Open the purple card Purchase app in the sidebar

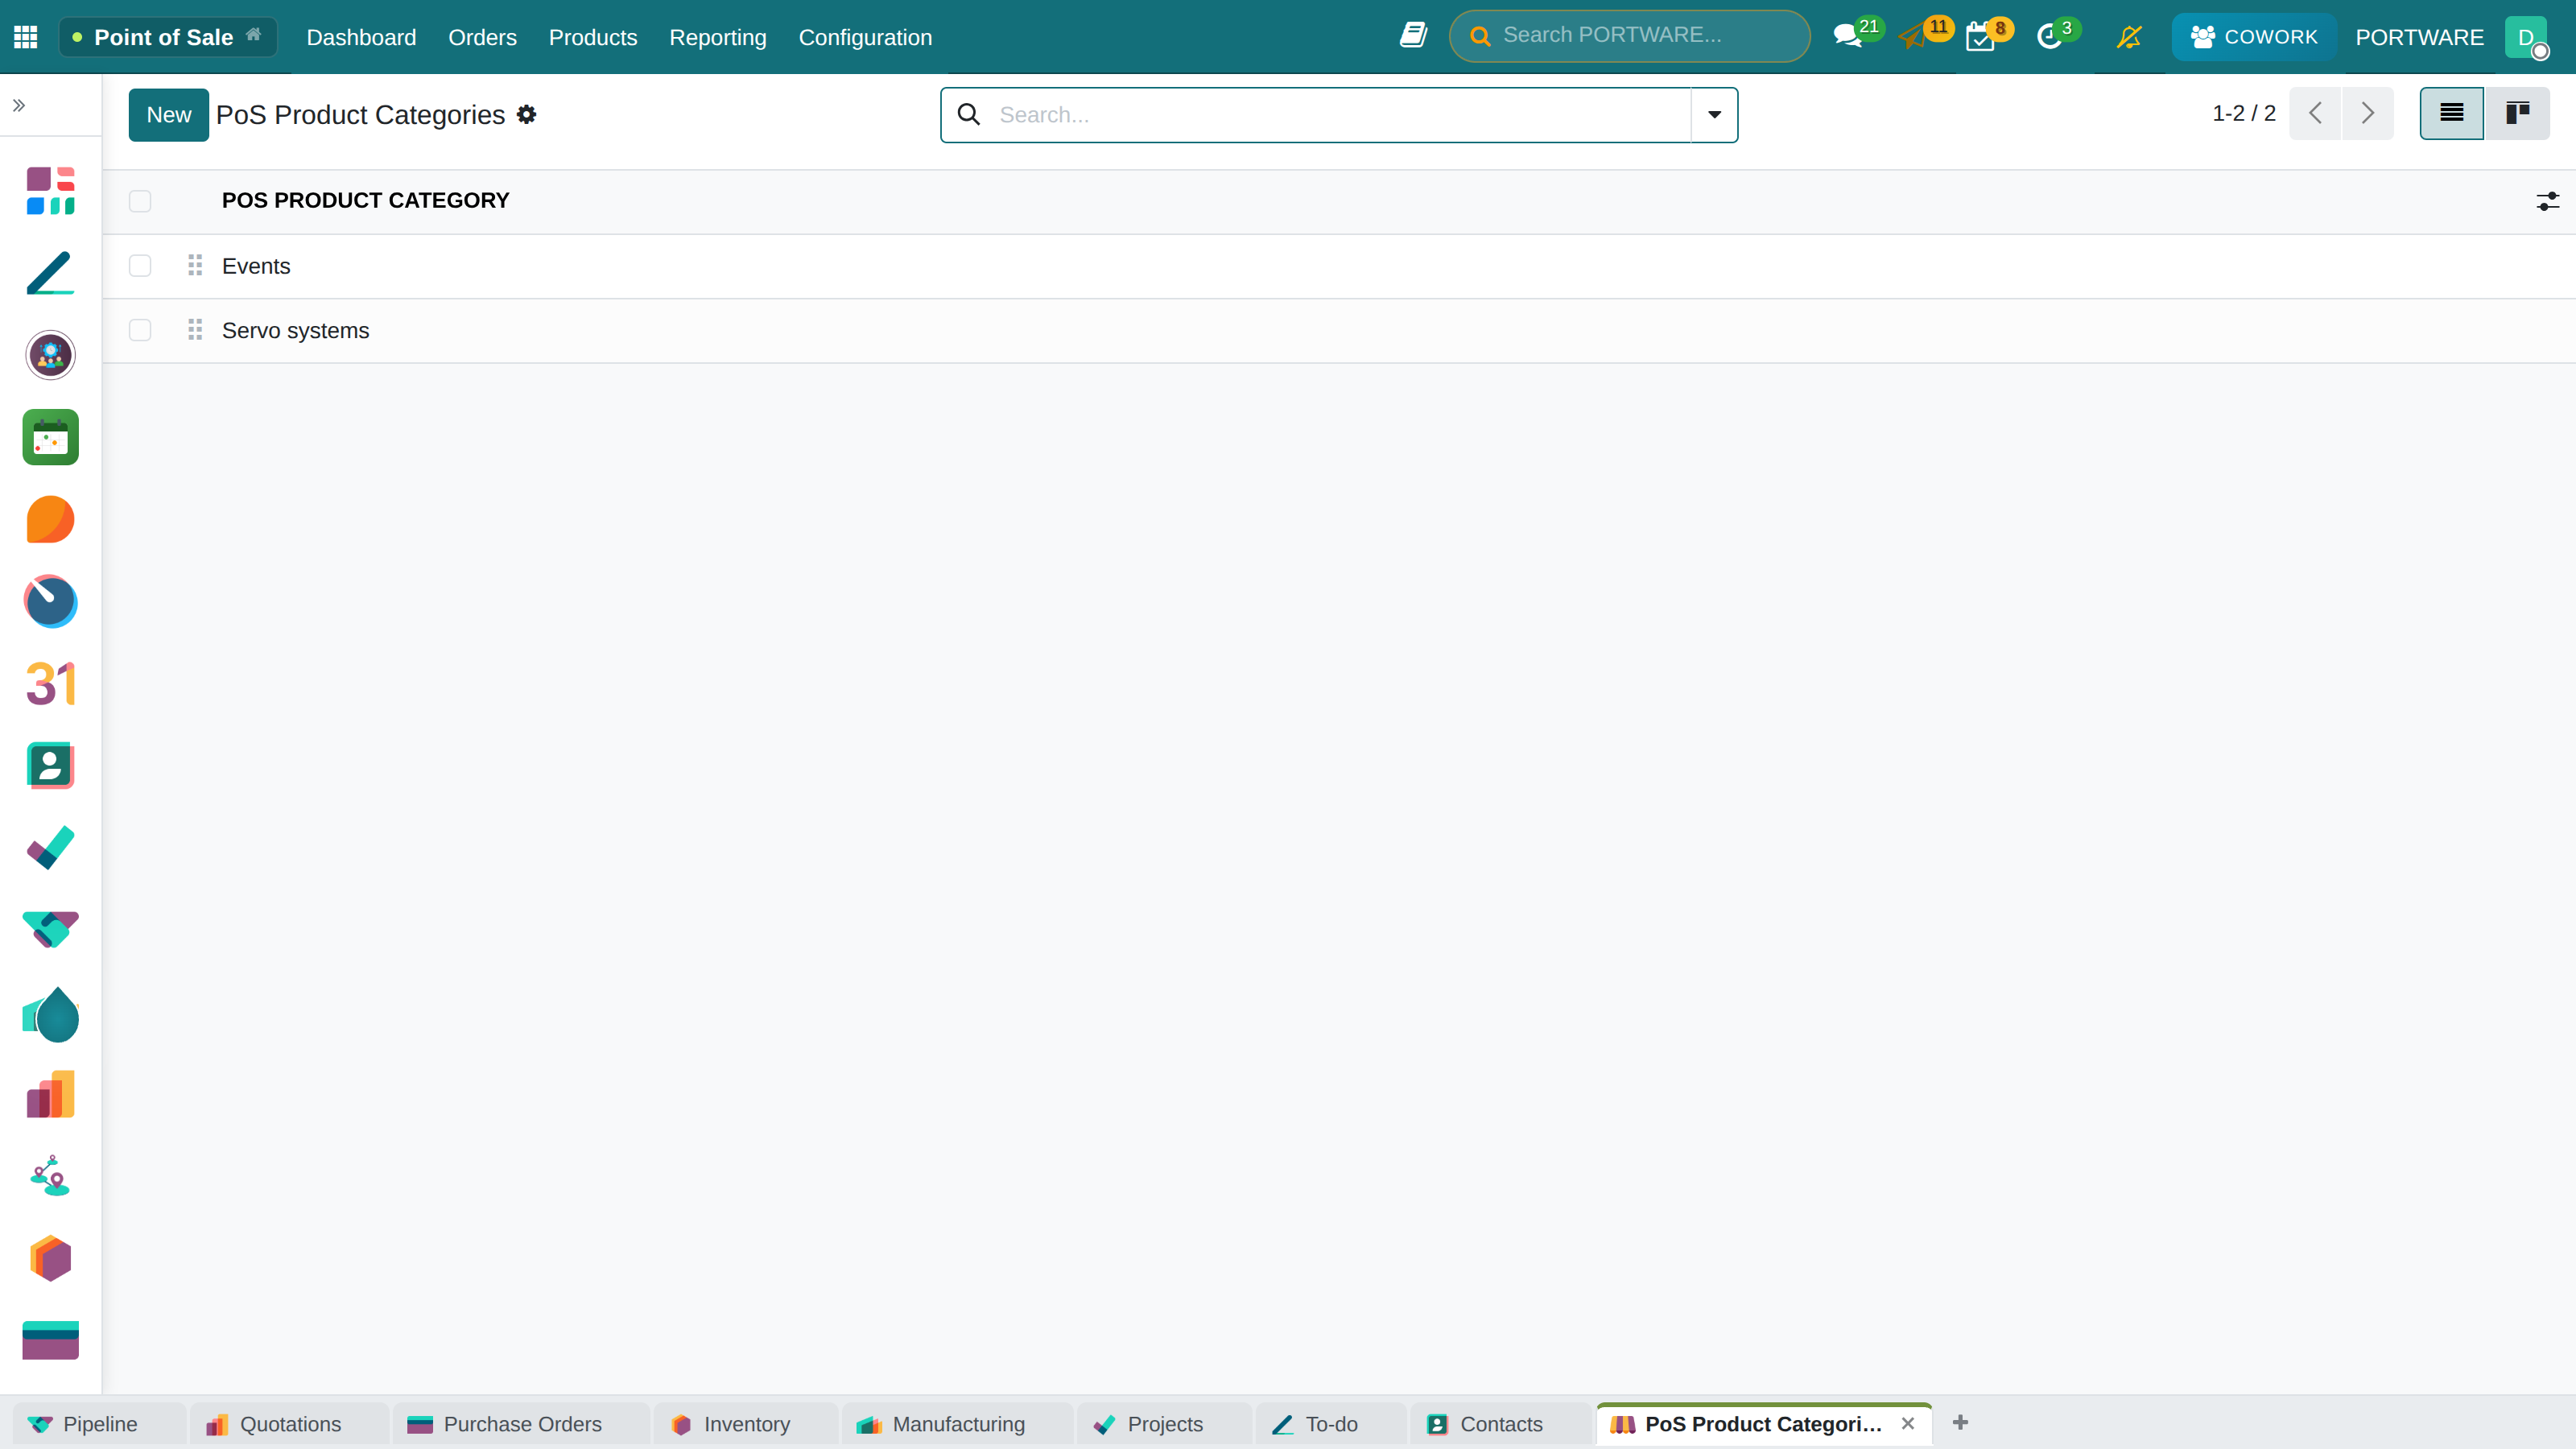[50, 1340]
